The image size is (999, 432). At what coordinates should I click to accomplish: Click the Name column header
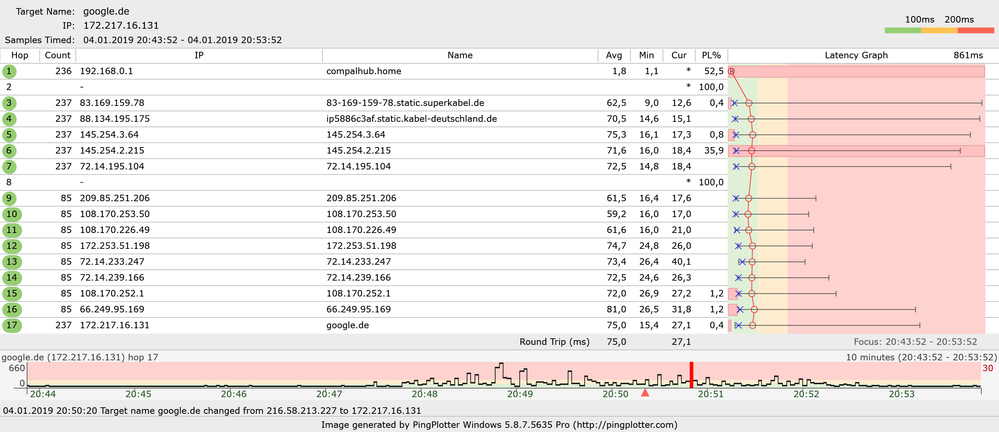[460, 55]
